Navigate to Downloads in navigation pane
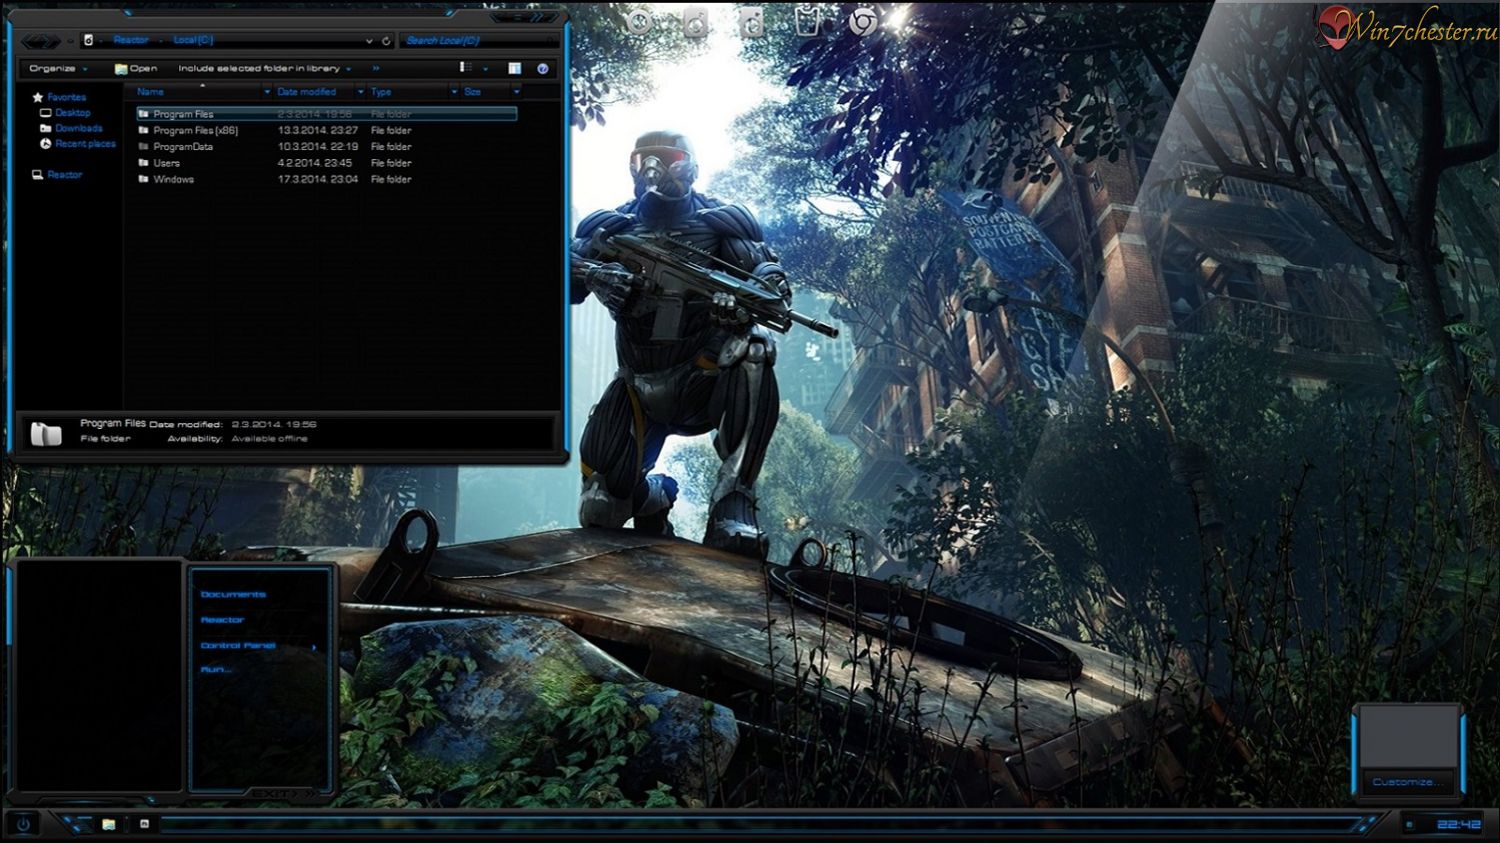1500x843 pixels. click(x=79, y=128)
